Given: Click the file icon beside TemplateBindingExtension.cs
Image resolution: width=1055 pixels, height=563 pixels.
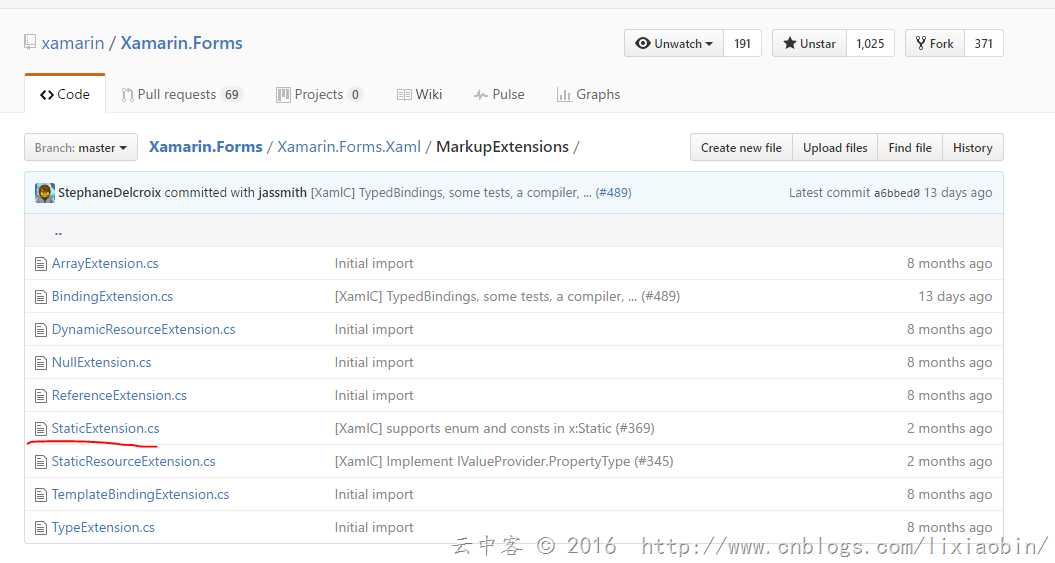Looking at the screenshot, I should (41, 495).
